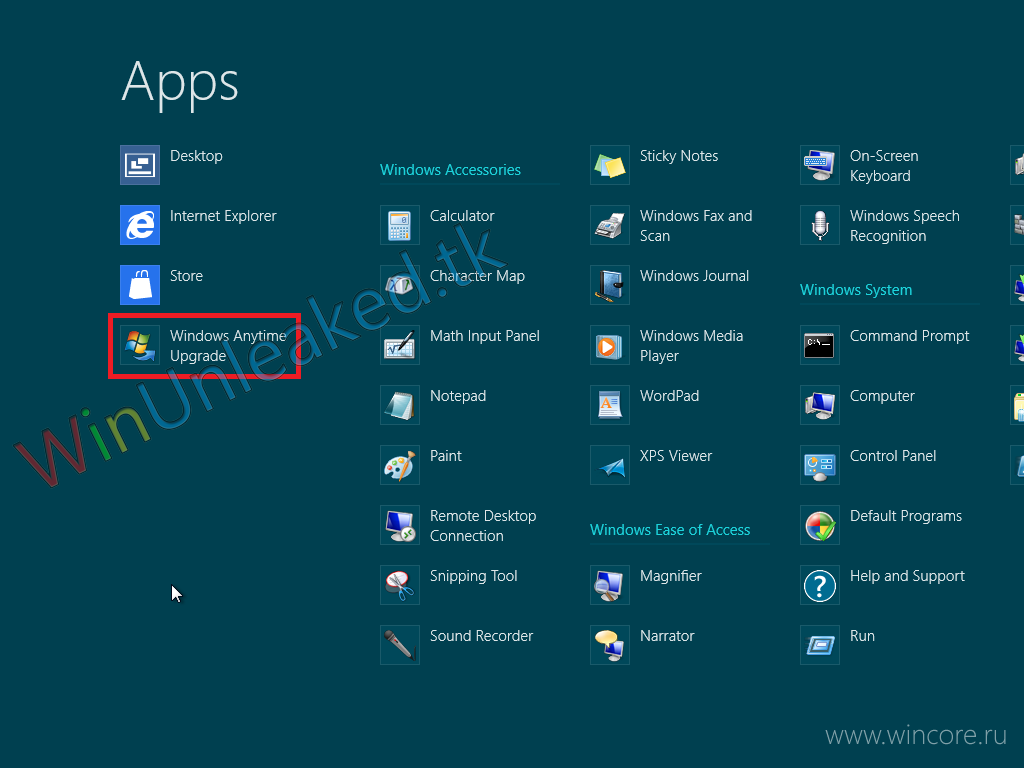Select the Windows Ease of Access header
The height and width of the screenshot is (768, 1024).
tap(669, 530)
